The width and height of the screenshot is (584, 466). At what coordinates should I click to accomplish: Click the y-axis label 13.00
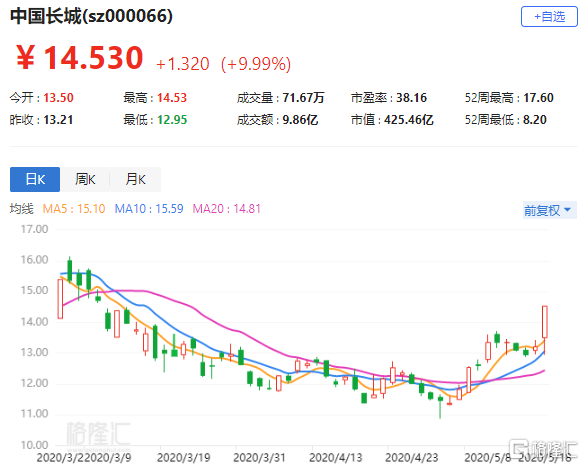coord(34,352)
